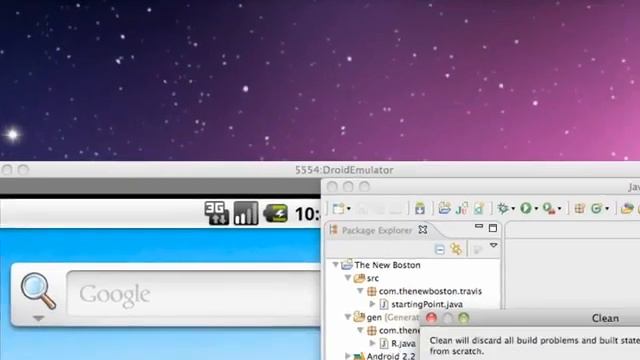Open the Debug dropdown arrow
Image resolution: width=640 pixels, height=360 pixels.
pos(513,209)
